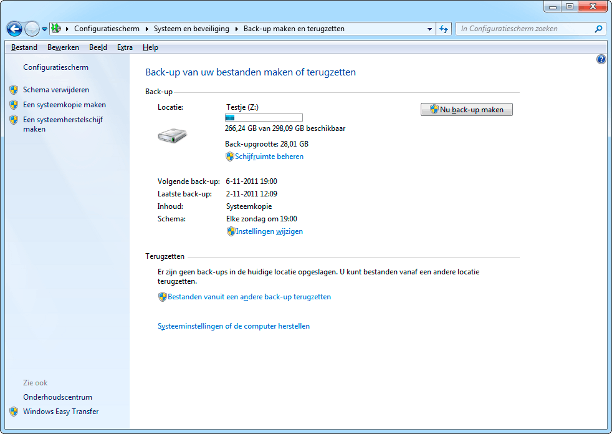The image size is (612, 434).
Task: Click next backup date 6-11-2011 19:00
Action: click(251, 181)
